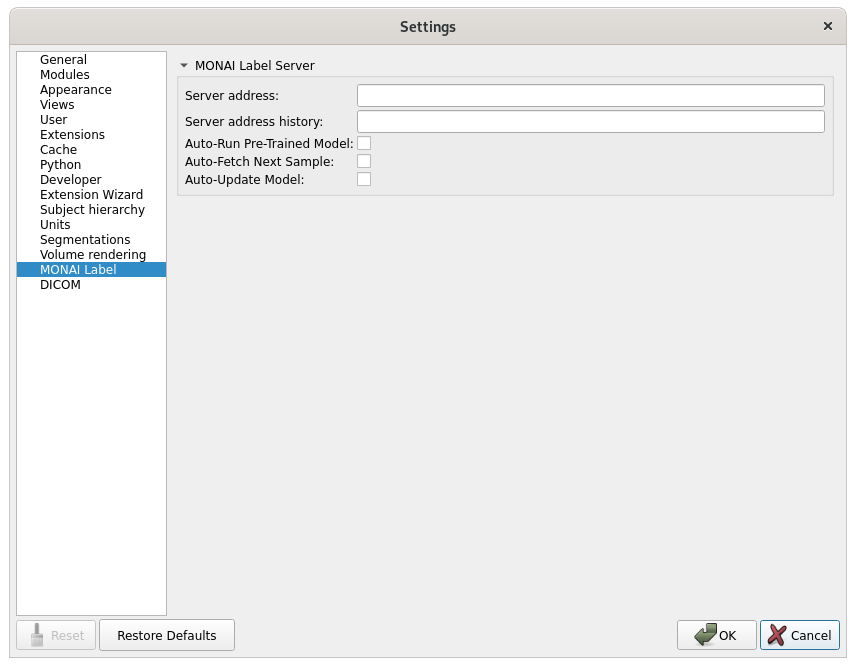Click the Server address input field
The width and height of the screenshot is (856, 667).
pyautogui.click(x=591, y=96)
